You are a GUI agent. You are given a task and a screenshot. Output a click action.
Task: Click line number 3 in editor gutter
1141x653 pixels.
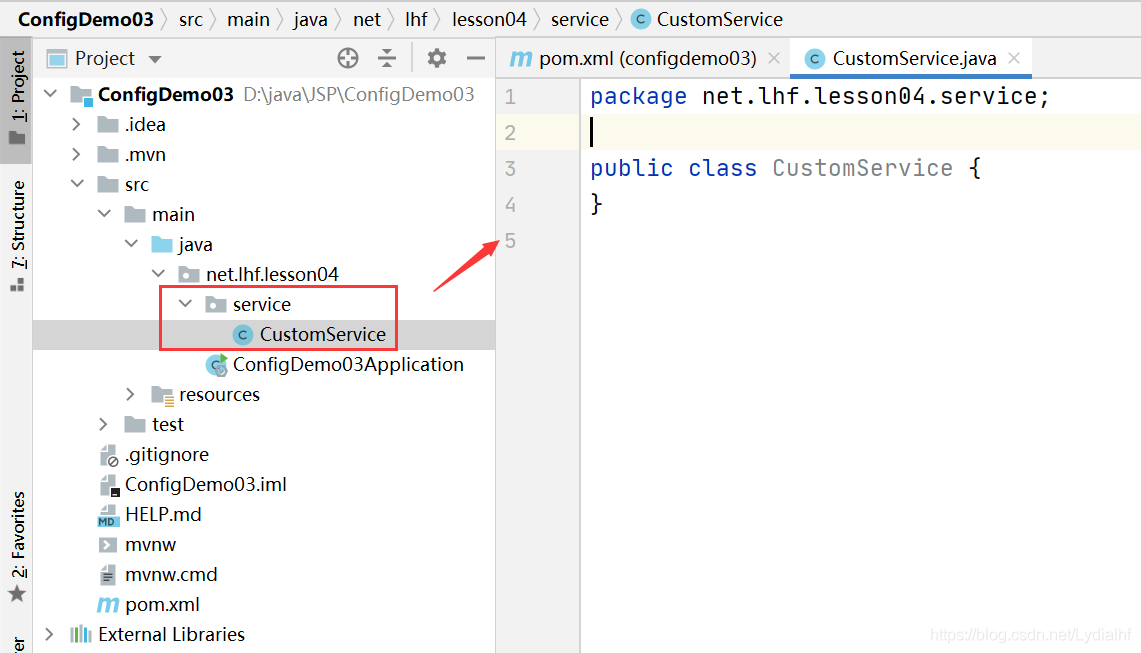coord(510,168)
